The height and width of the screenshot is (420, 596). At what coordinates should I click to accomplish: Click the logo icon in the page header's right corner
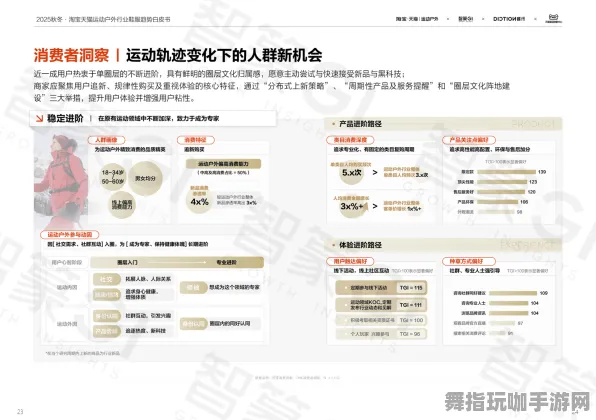pyautogui.click(x=554, y=18)
